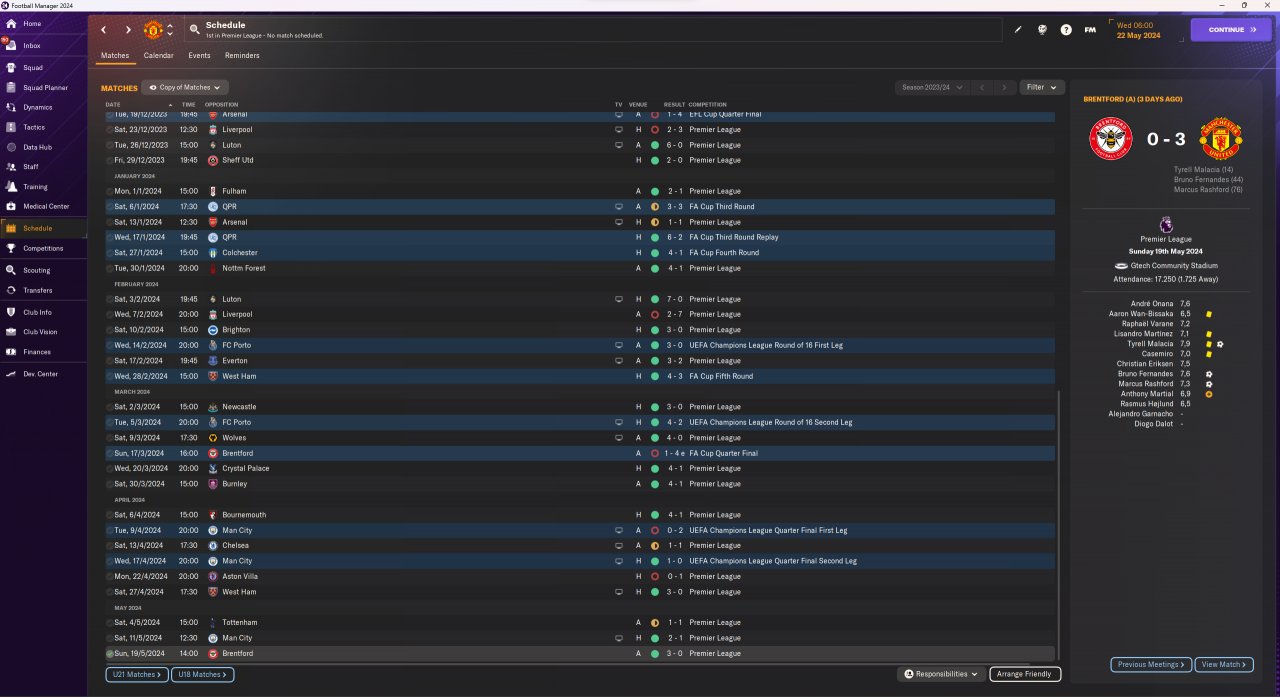The image size is (1280, 697).
Task: Open Data Hub in sidebar
Action: 38,147
